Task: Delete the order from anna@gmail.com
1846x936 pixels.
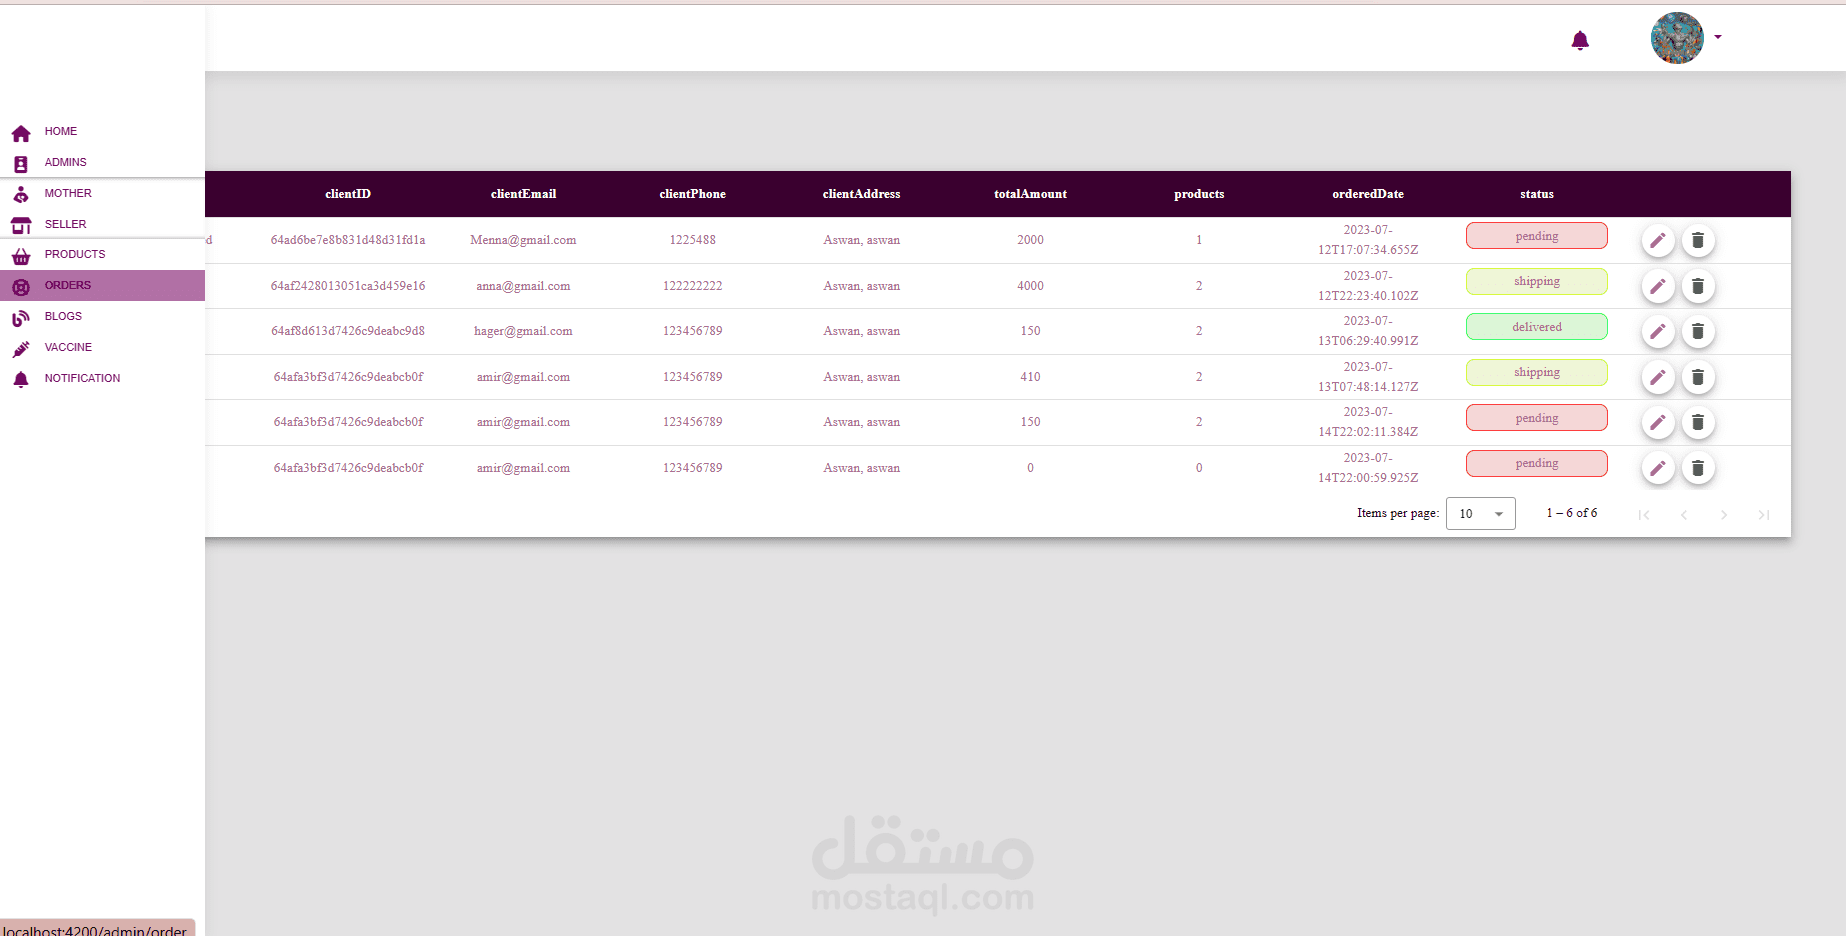Action: point(1698,286)
